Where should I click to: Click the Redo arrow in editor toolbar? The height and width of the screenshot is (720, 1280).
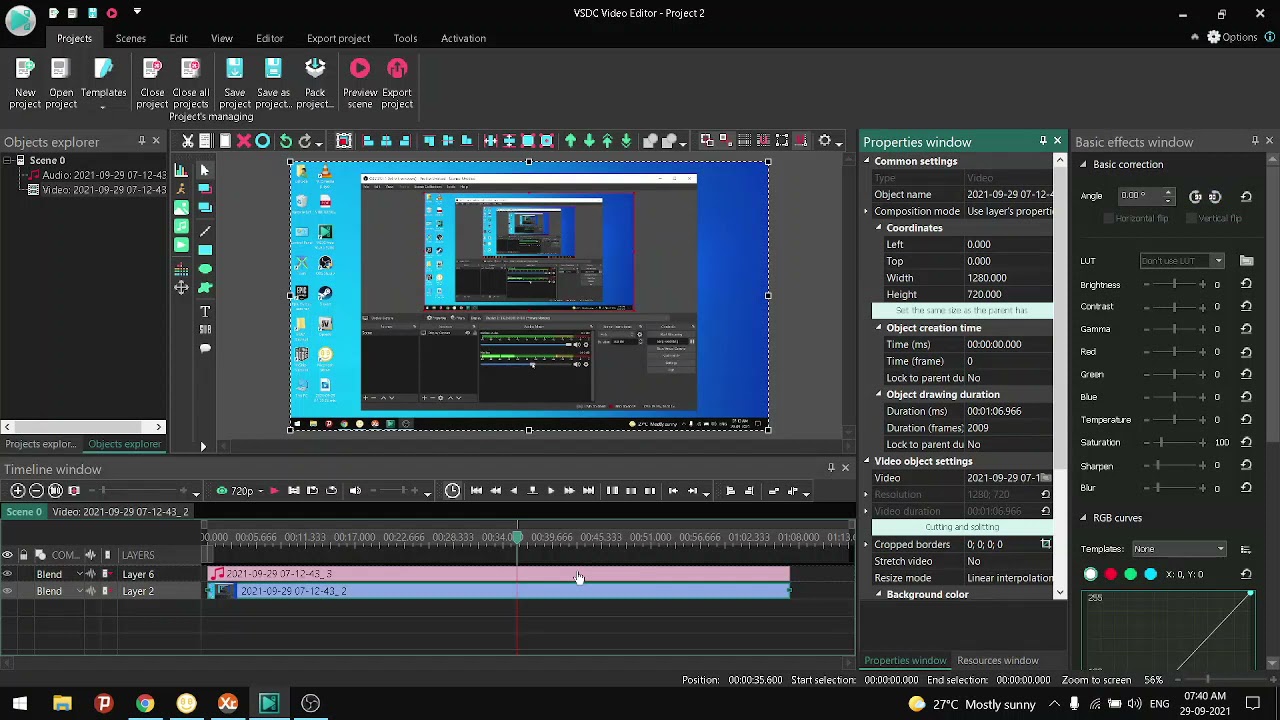point(305,141)
